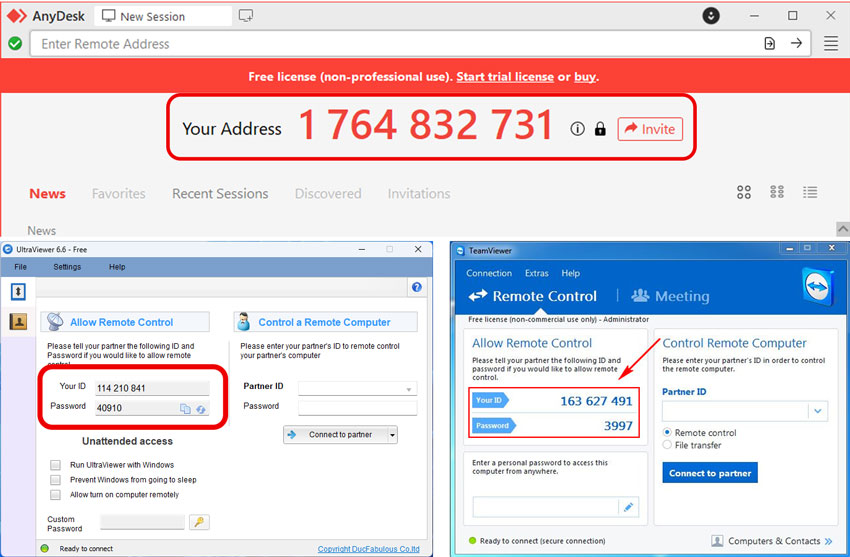Image resolution: width=850 pixels, height=557 pixels.
Task: Open the Recent Sessions tab in AnyDesk
Action: tap(220, 194)
